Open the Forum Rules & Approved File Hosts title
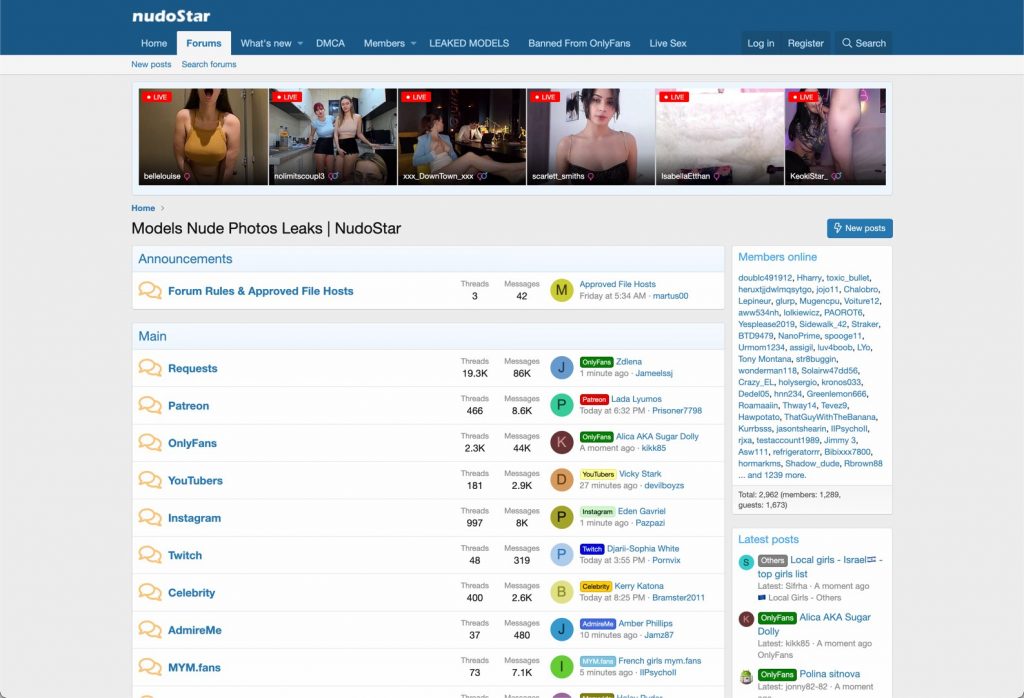Image resolution: width=1024 pixels, height=698 pixels. click(261, 291)
